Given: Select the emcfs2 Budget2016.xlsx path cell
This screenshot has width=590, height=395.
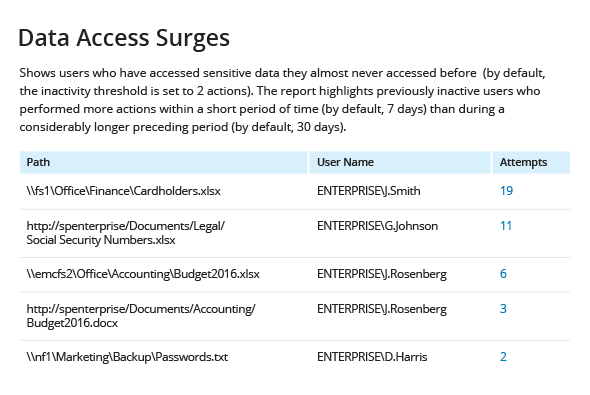Looking at the screenshot, I should coord(143,274).
